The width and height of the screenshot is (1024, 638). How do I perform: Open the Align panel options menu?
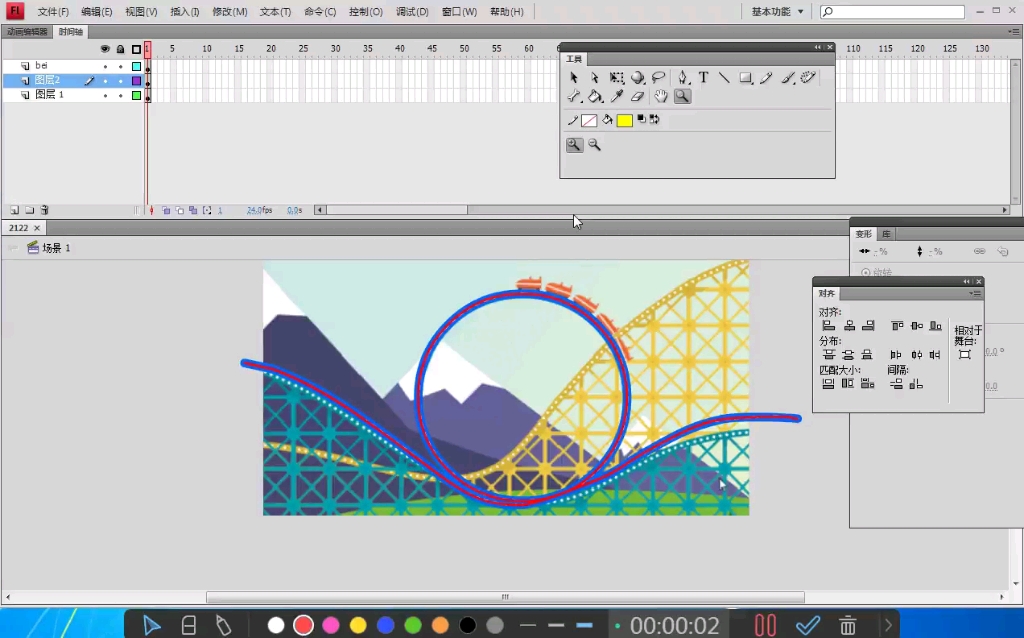pyautogui.click(x=976, y=293)
